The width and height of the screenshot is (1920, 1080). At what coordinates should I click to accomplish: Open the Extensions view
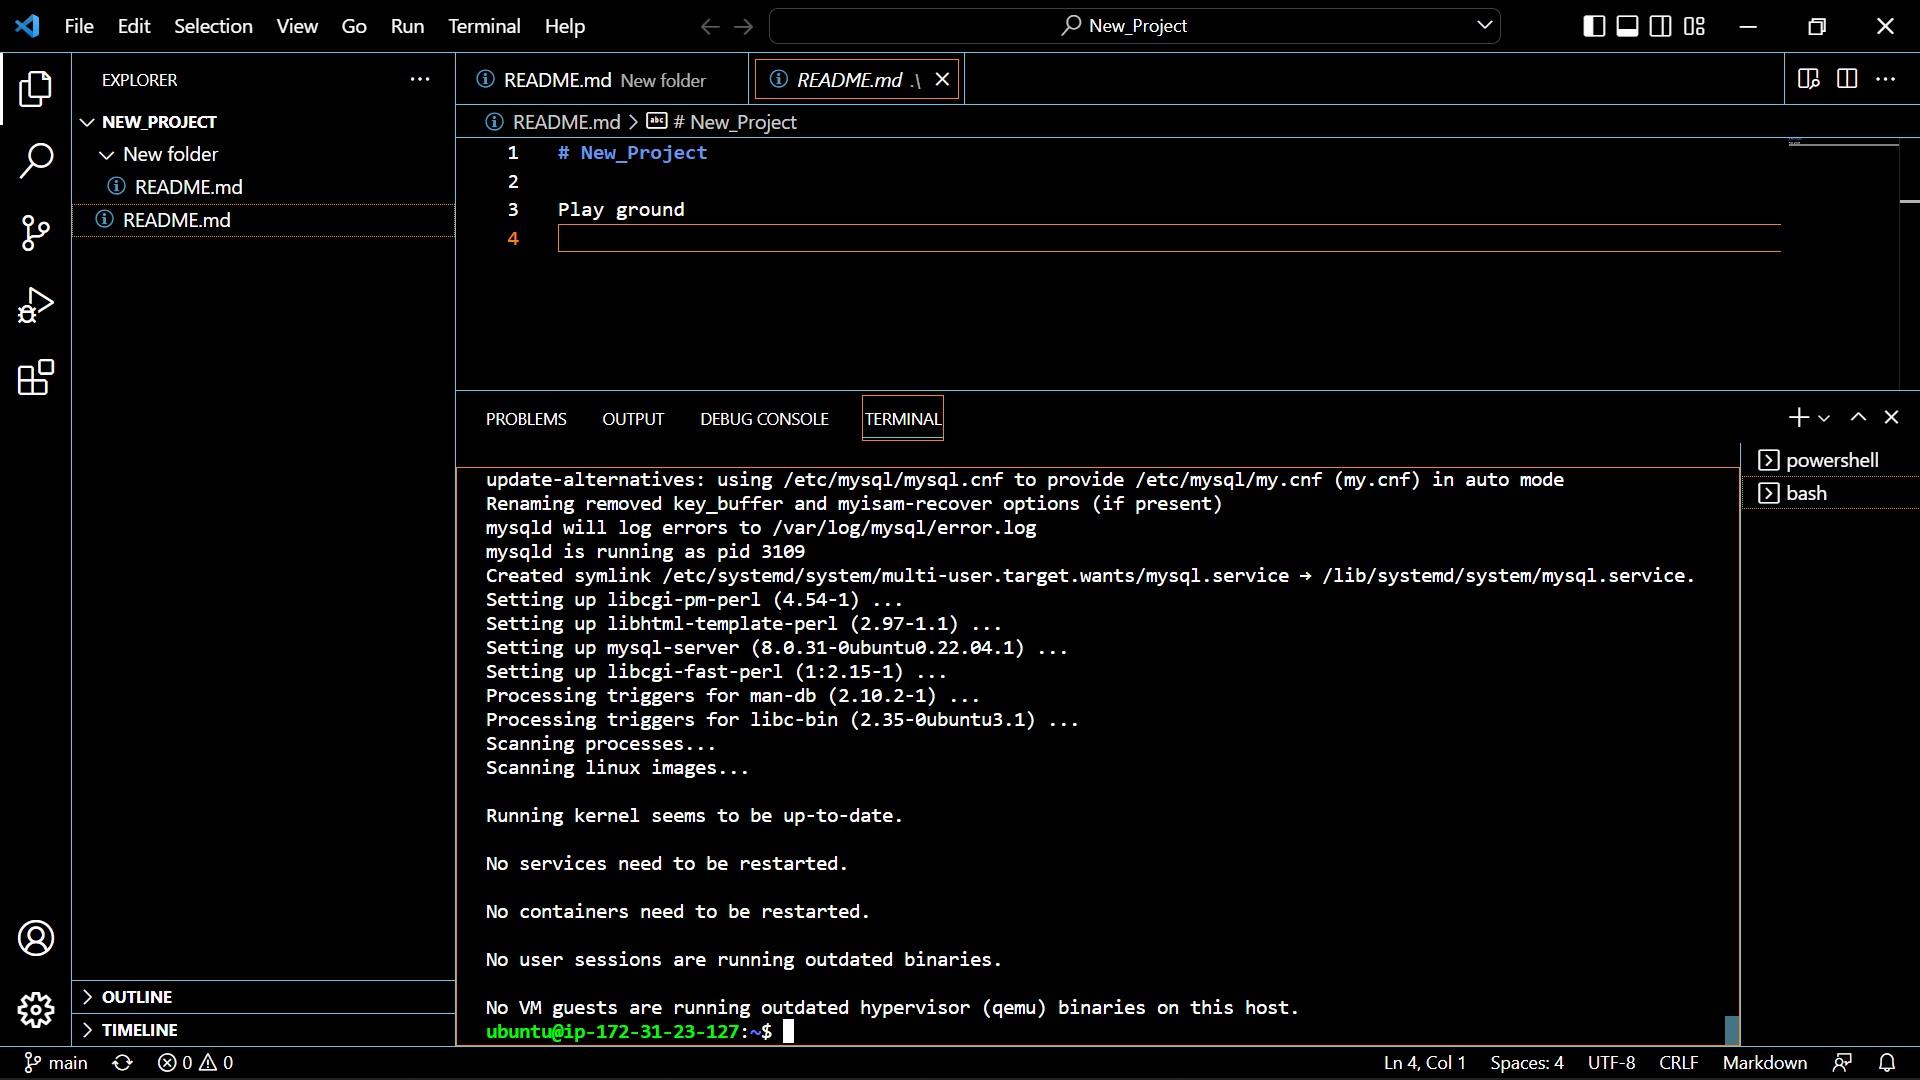[36, 378]
